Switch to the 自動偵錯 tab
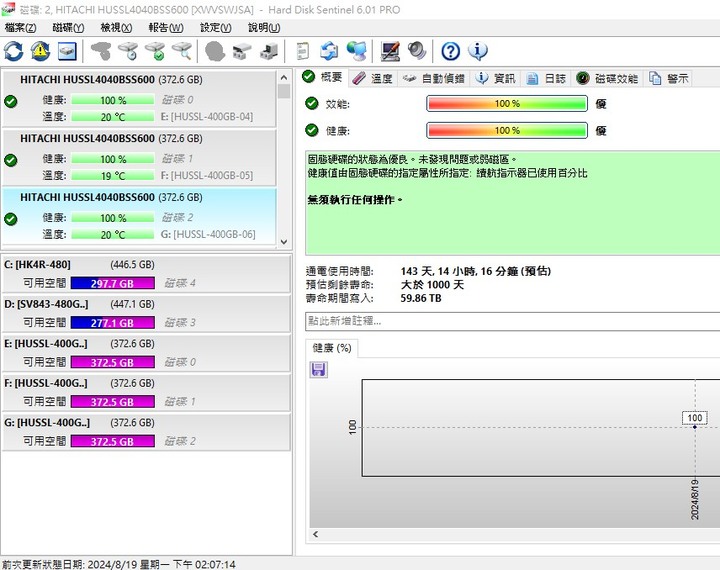The width and height of the screenshot is (720, 570). (434, 79)
